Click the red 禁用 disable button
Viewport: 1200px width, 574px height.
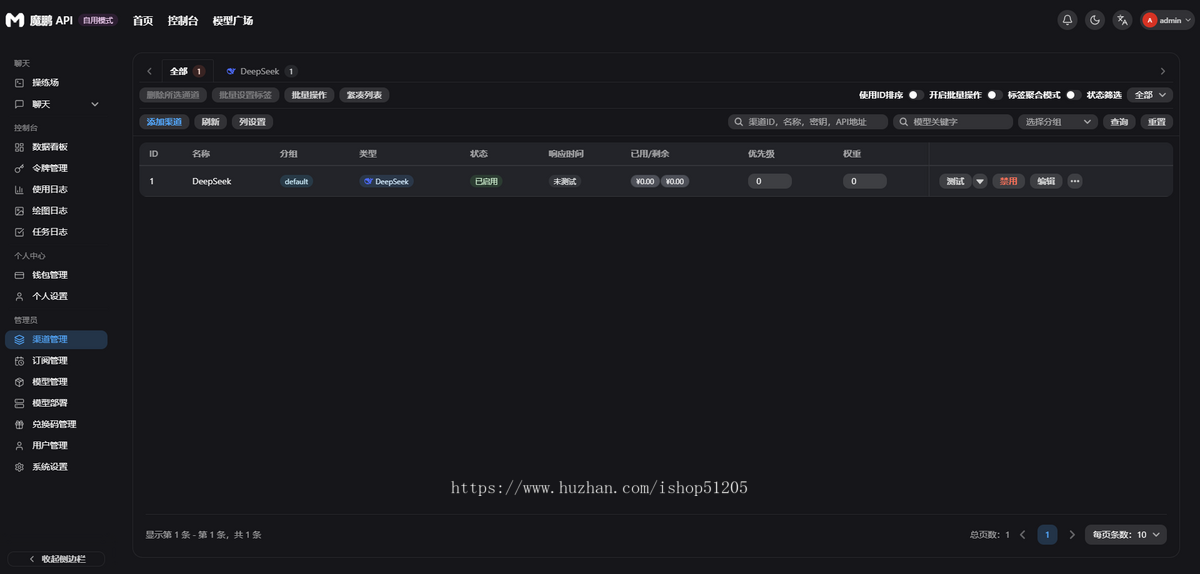(x=1008, y=181)
